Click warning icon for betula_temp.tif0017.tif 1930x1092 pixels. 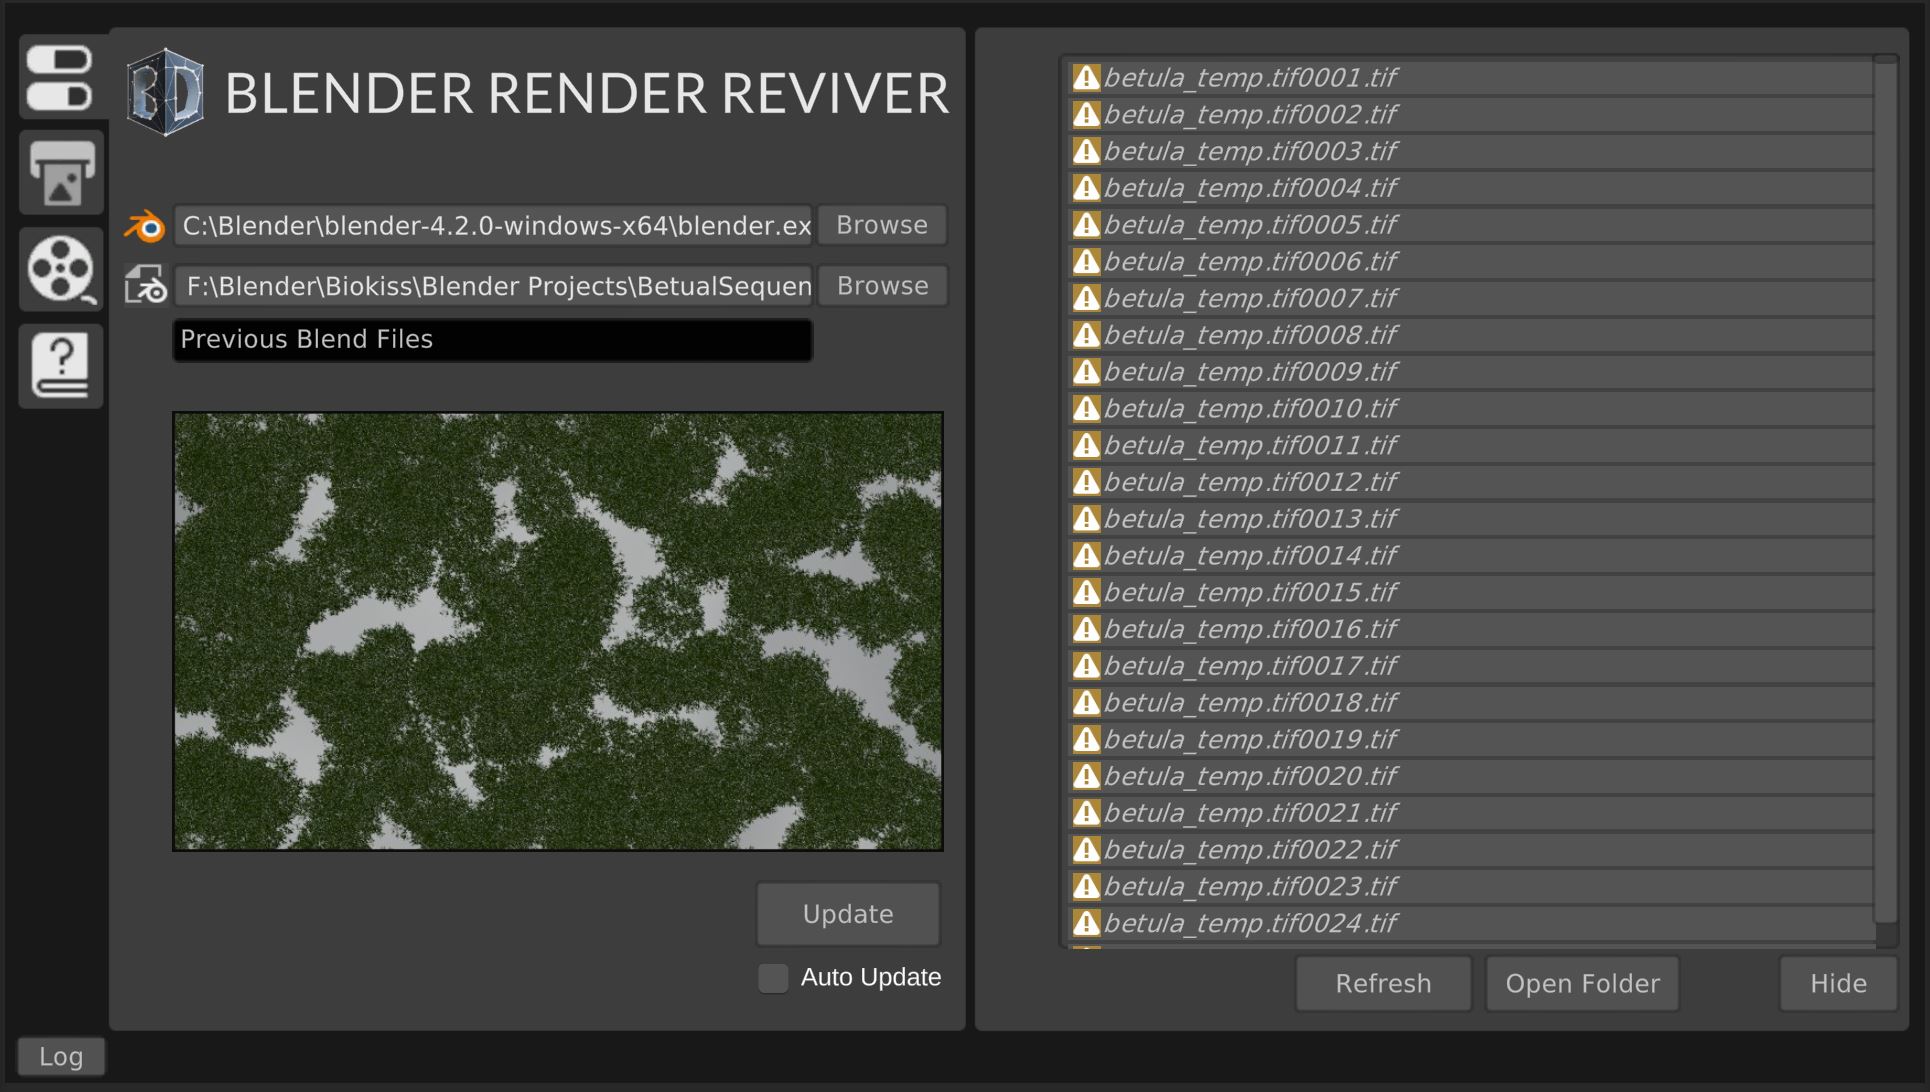1086,666
